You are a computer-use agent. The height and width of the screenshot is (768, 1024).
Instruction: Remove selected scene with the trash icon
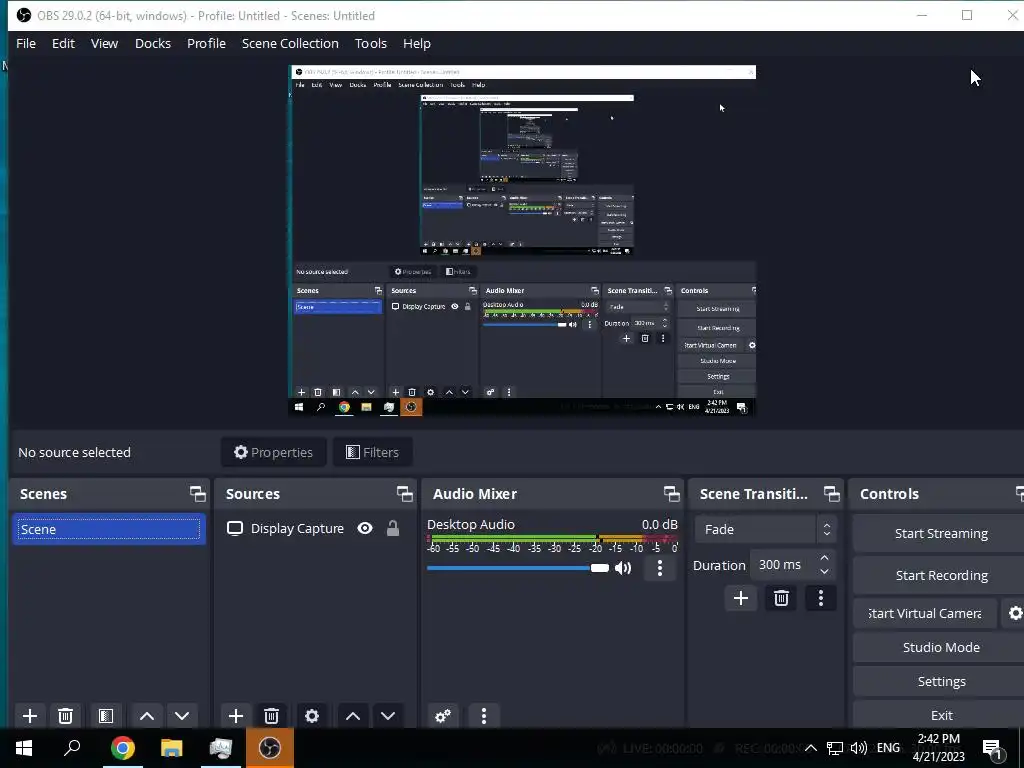pyautogui.click(x=65, y=716)
